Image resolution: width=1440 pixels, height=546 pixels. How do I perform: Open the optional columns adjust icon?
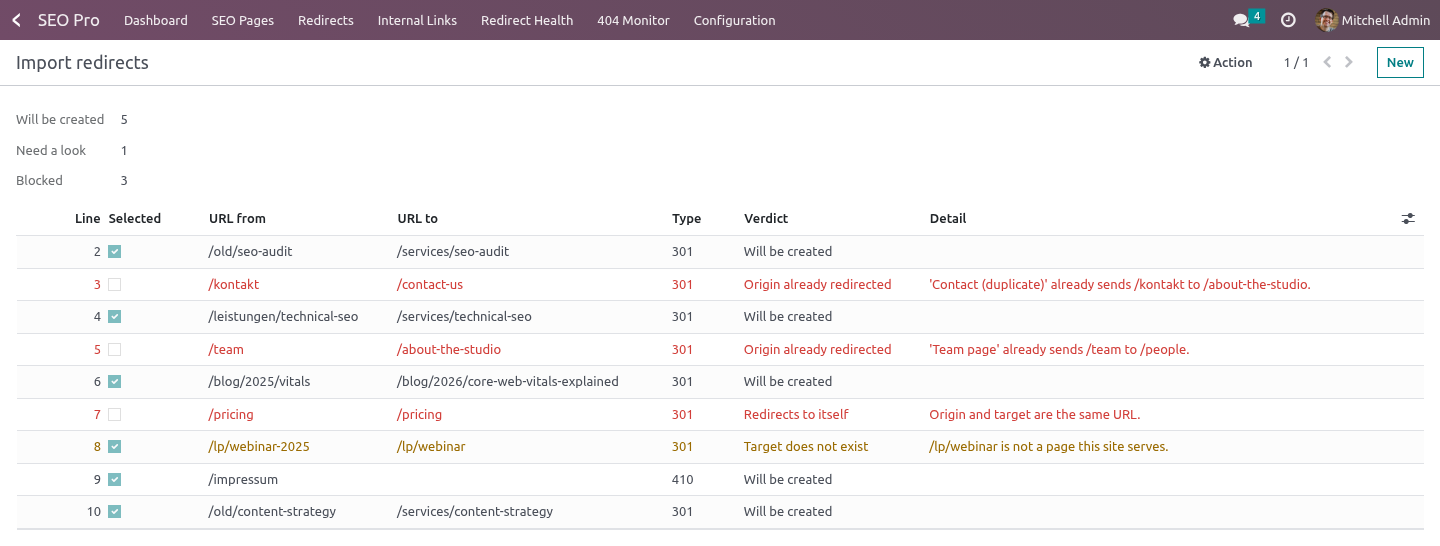[1408, 218]
